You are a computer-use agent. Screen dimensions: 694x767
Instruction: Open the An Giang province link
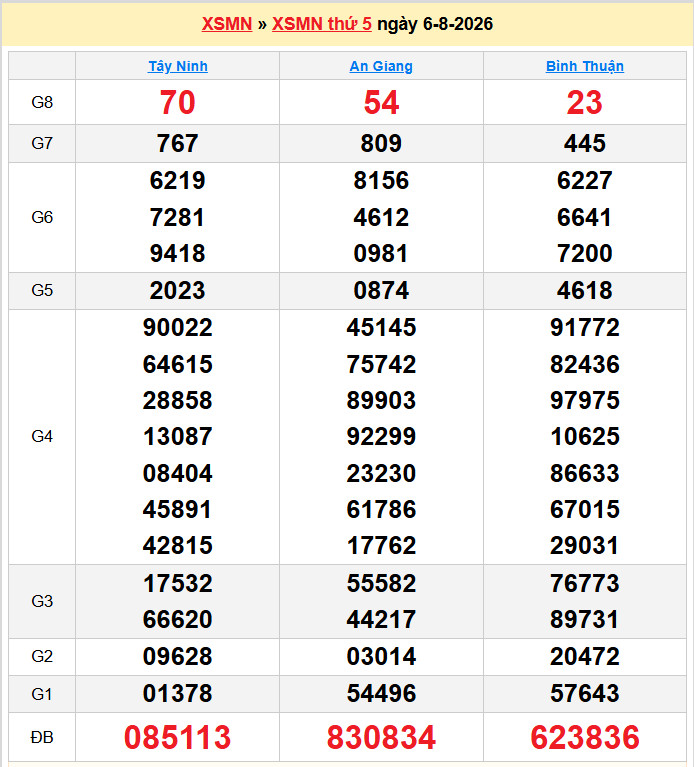click(381, 66)
